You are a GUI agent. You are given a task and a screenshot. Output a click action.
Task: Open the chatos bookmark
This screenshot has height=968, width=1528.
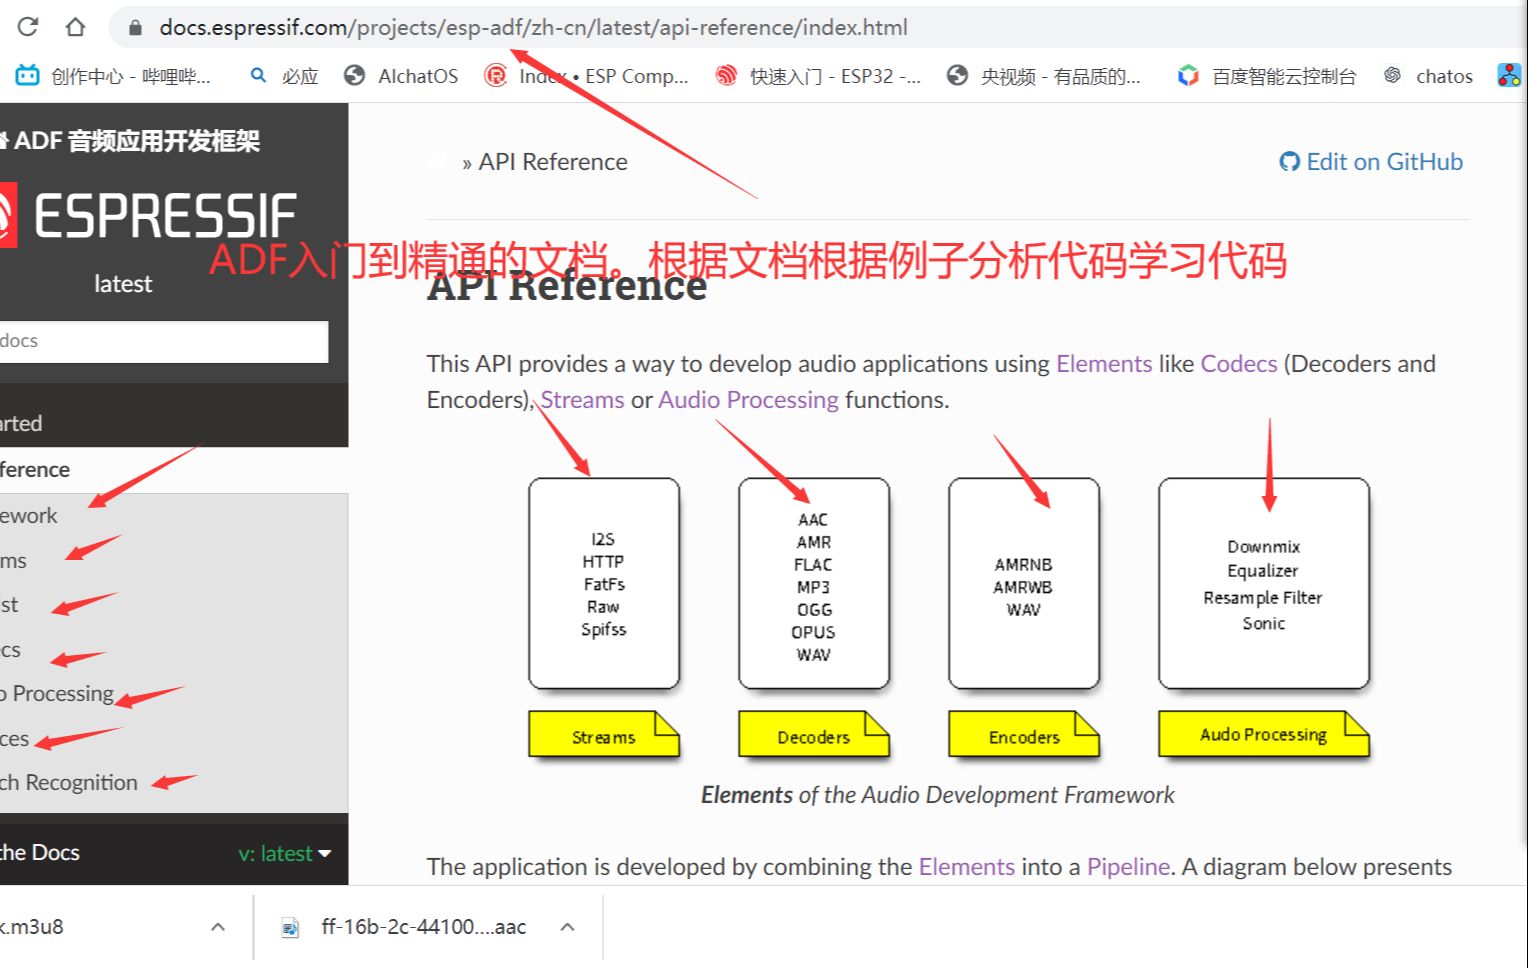point(1428,76)
